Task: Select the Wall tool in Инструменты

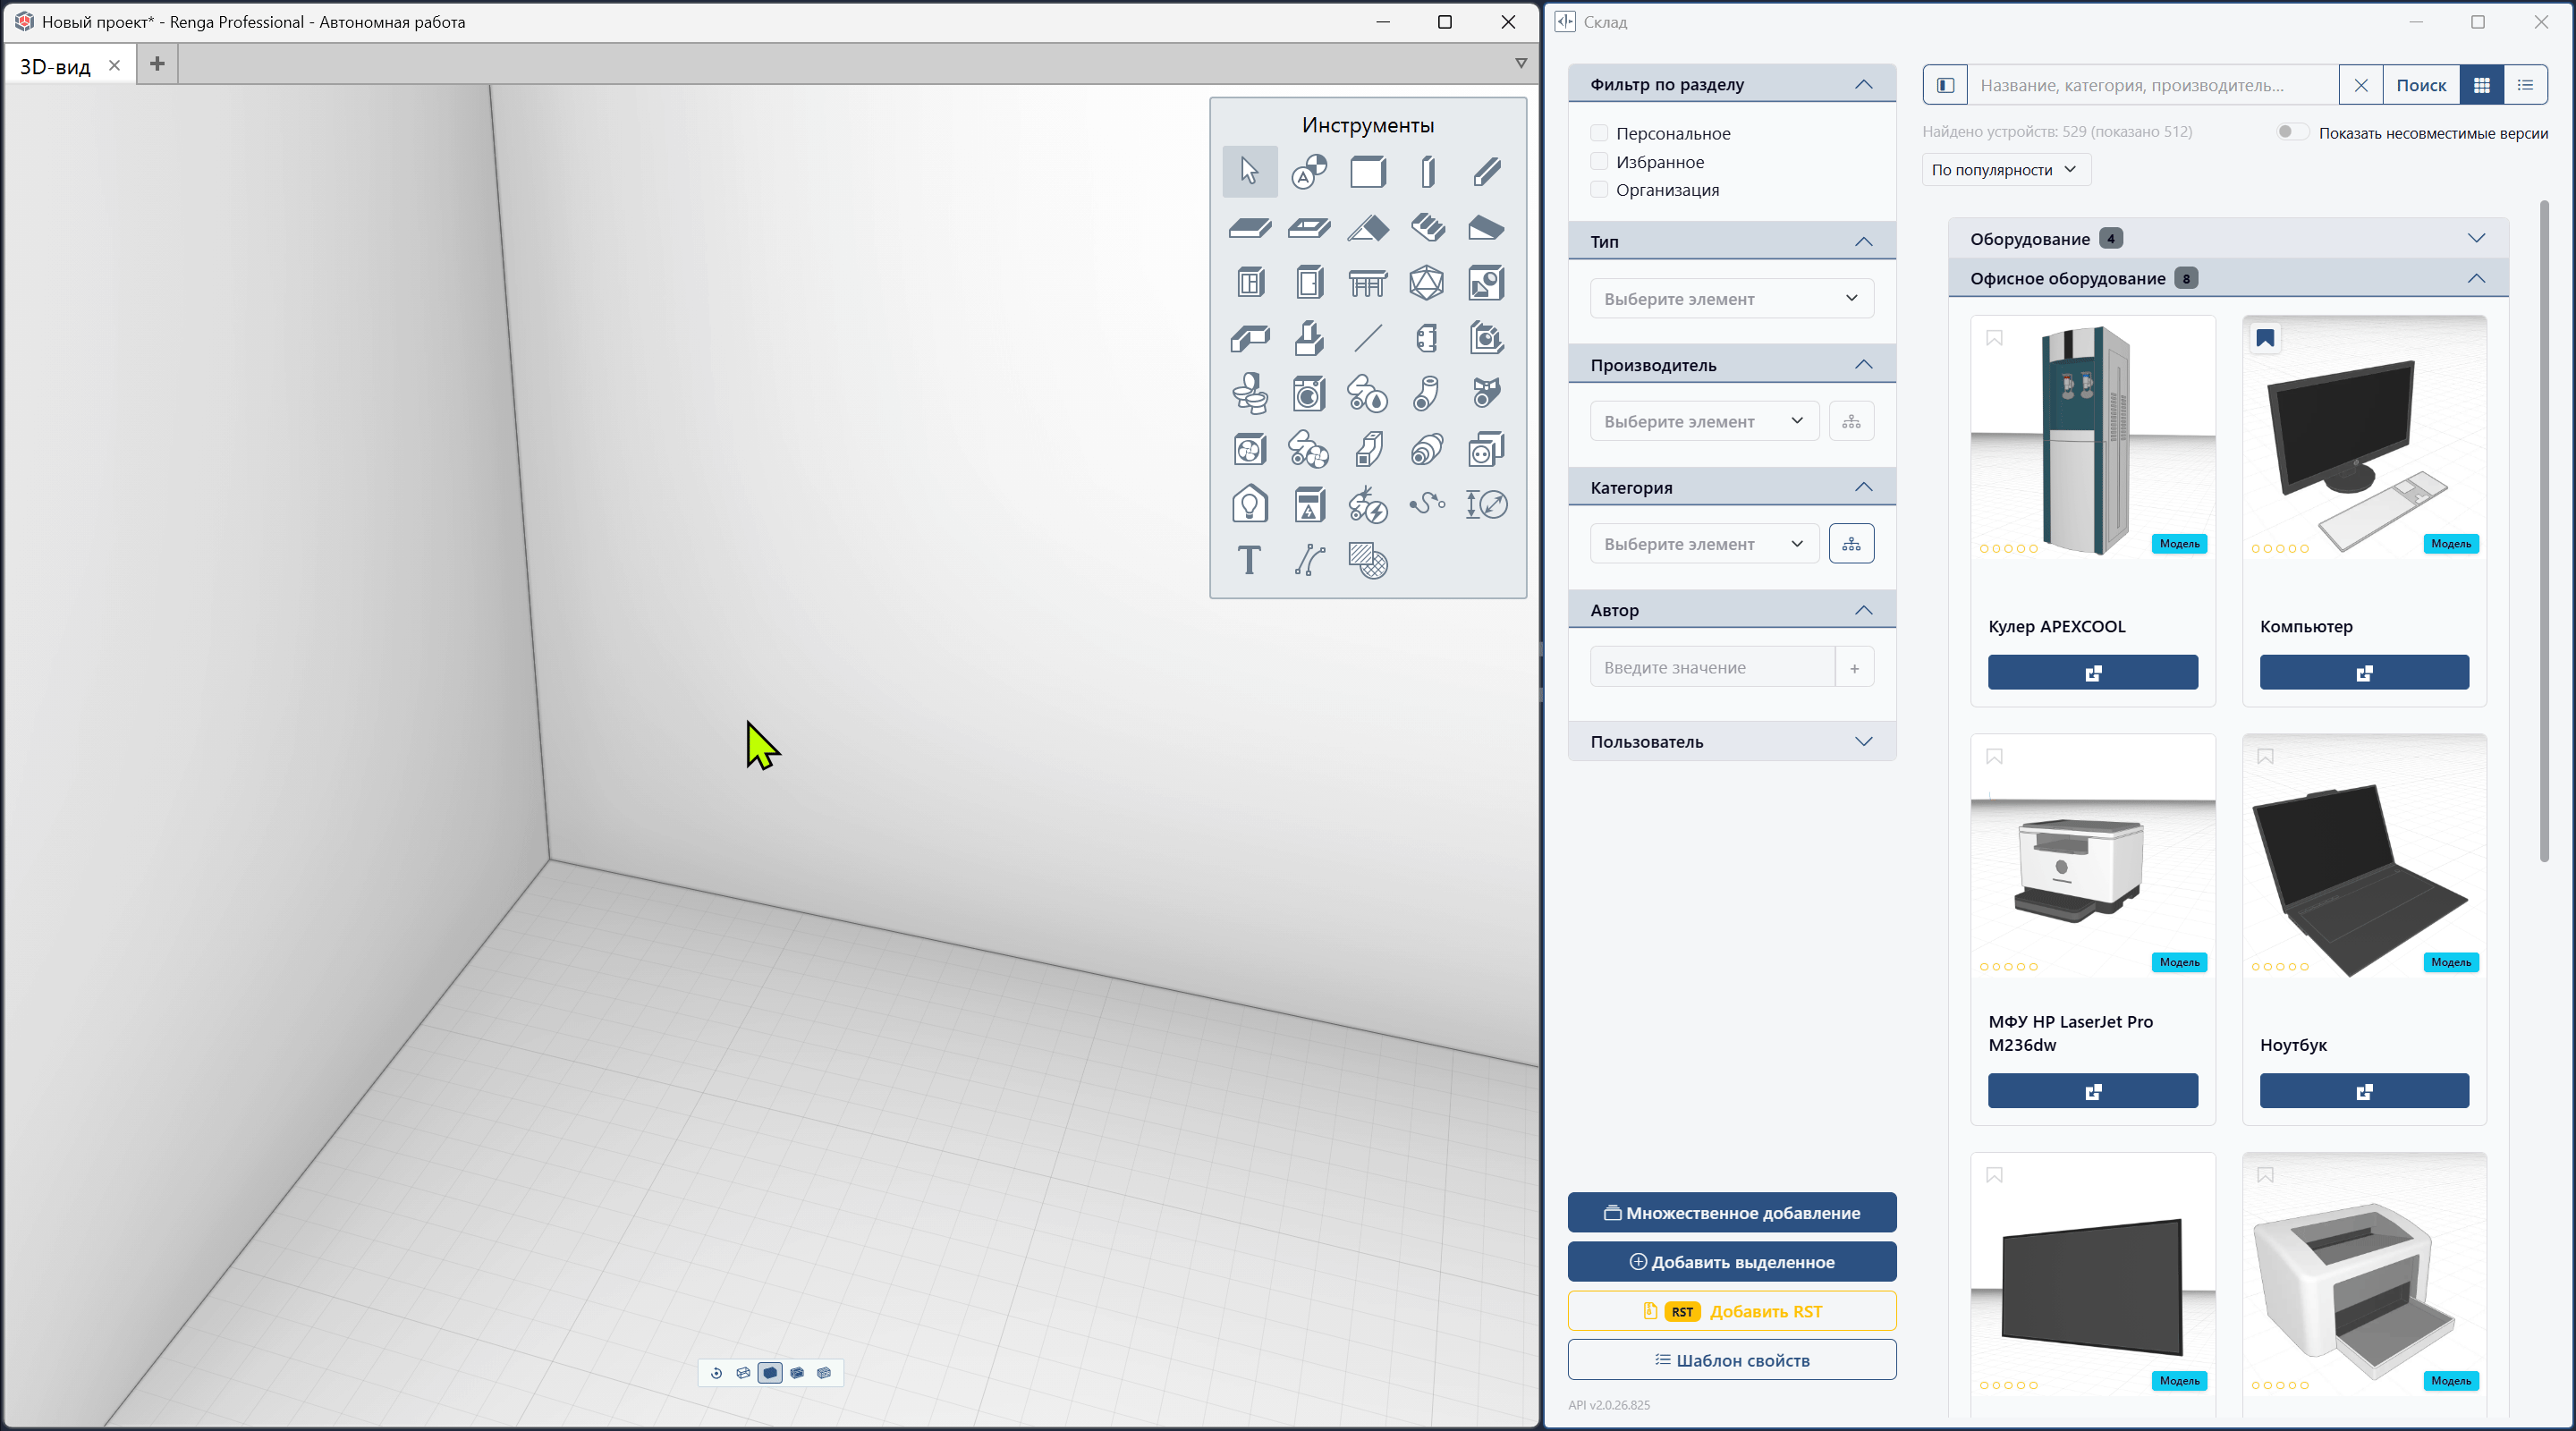Action: [1367, 171]
